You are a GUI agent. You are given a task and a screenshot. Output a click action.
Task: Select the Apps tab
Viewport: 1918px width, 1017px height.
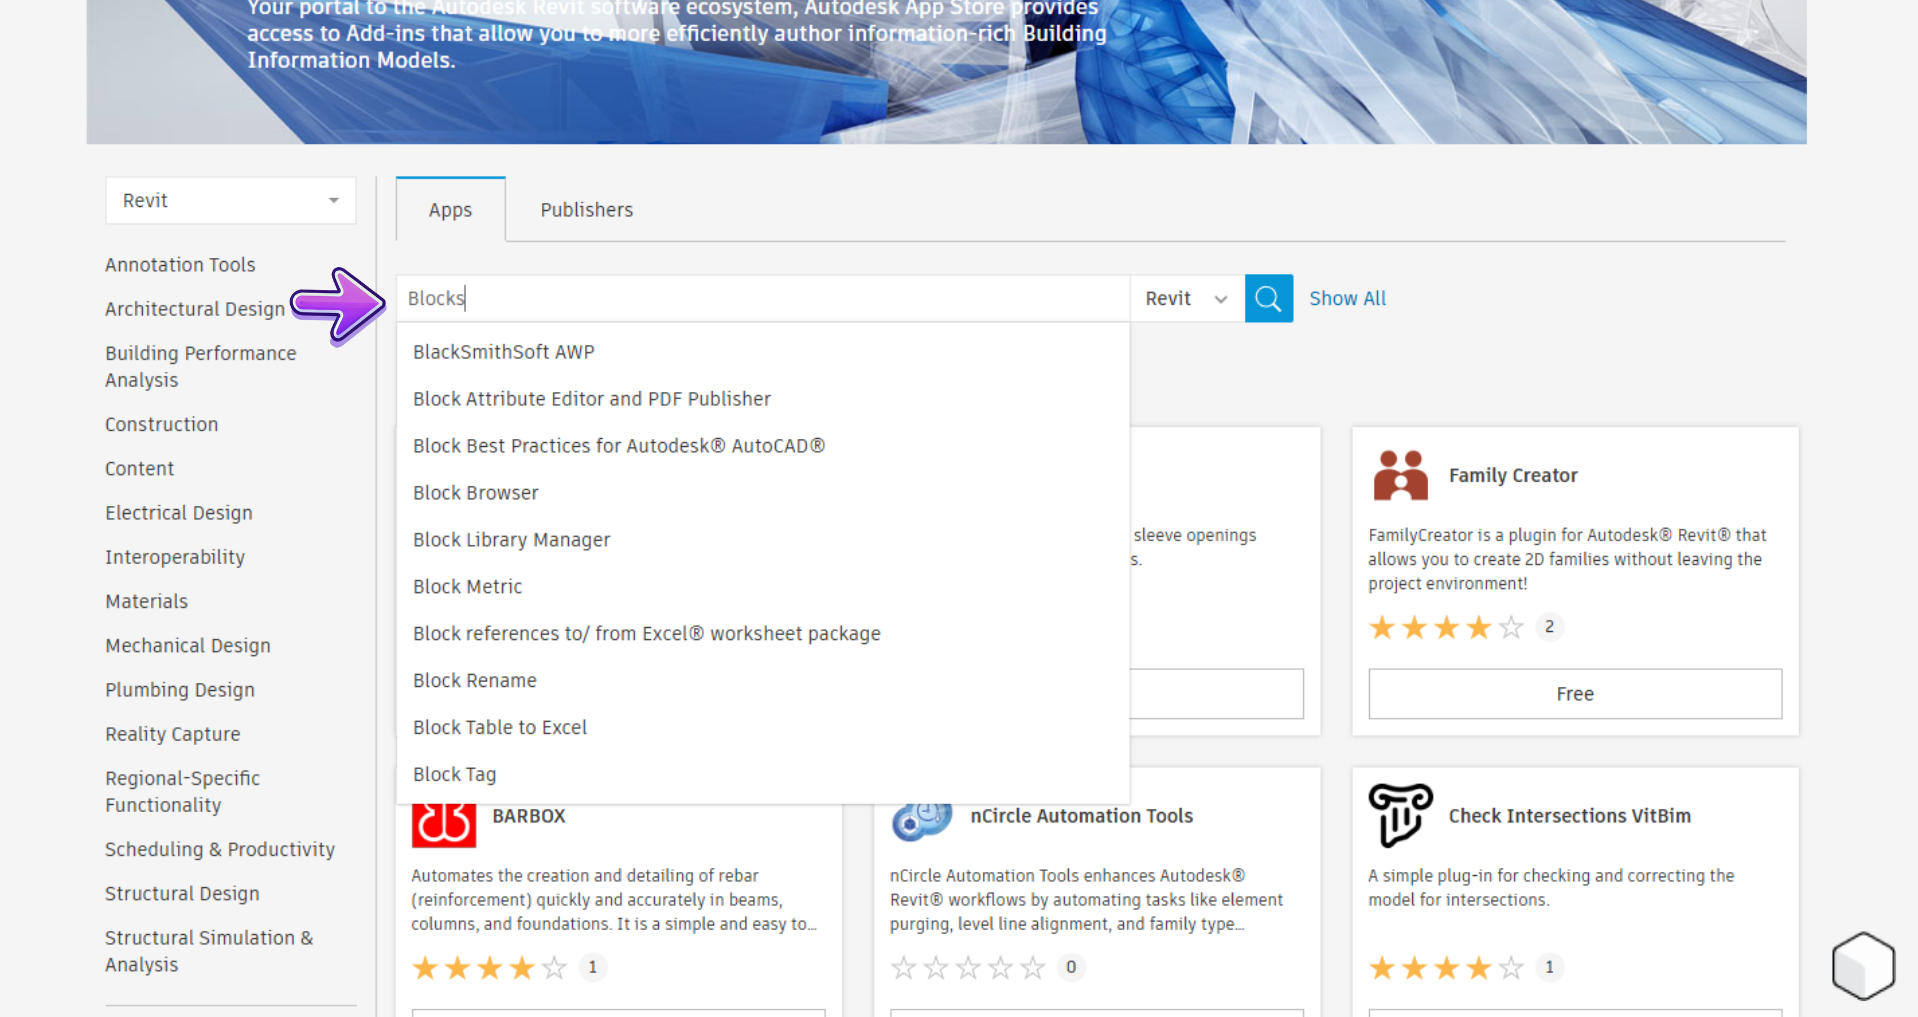coord(450,210)
